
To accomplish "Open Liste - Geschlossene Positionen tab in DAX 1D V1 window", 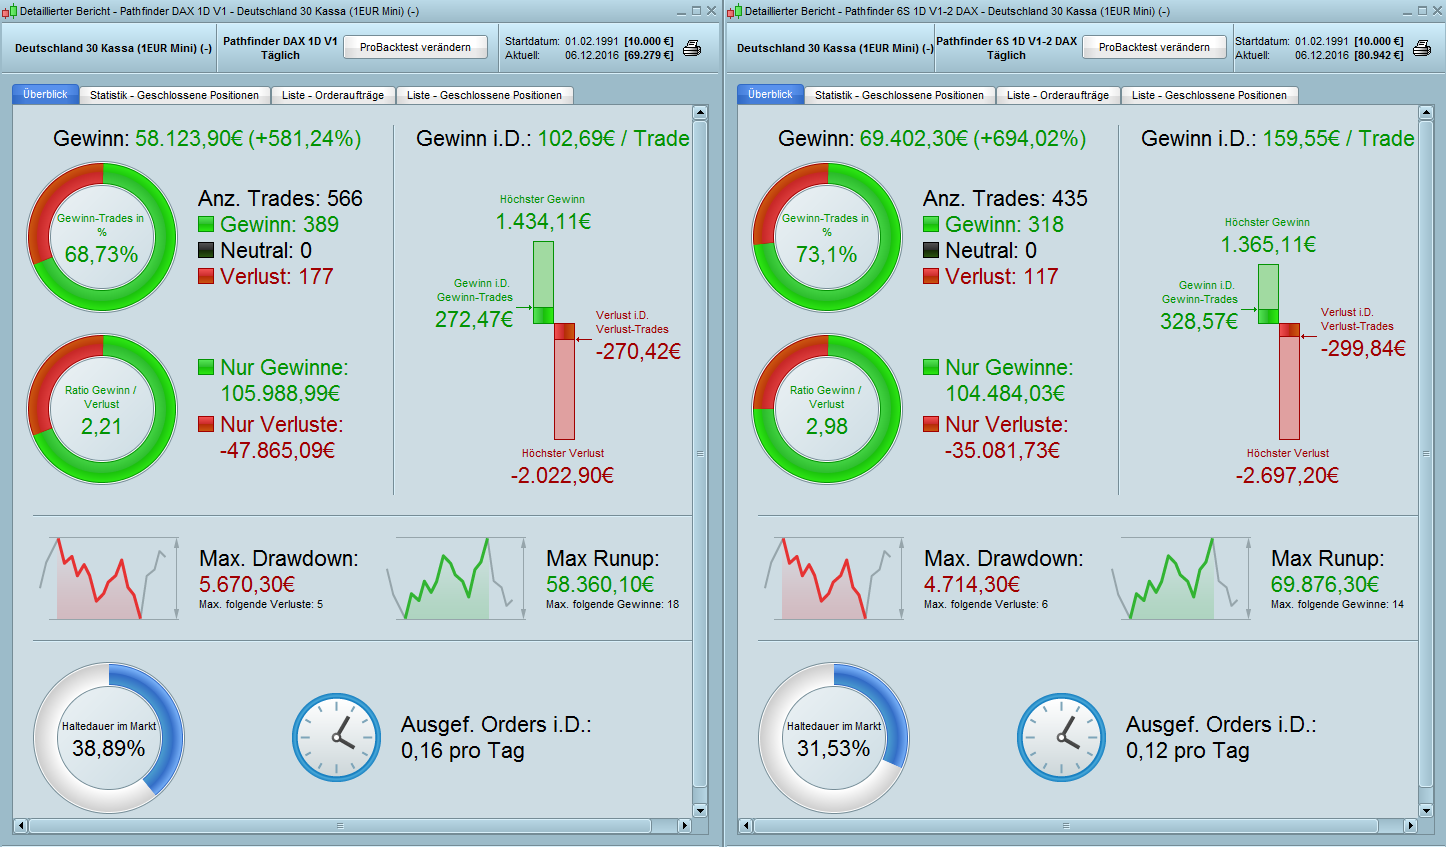I will point(484,95).
